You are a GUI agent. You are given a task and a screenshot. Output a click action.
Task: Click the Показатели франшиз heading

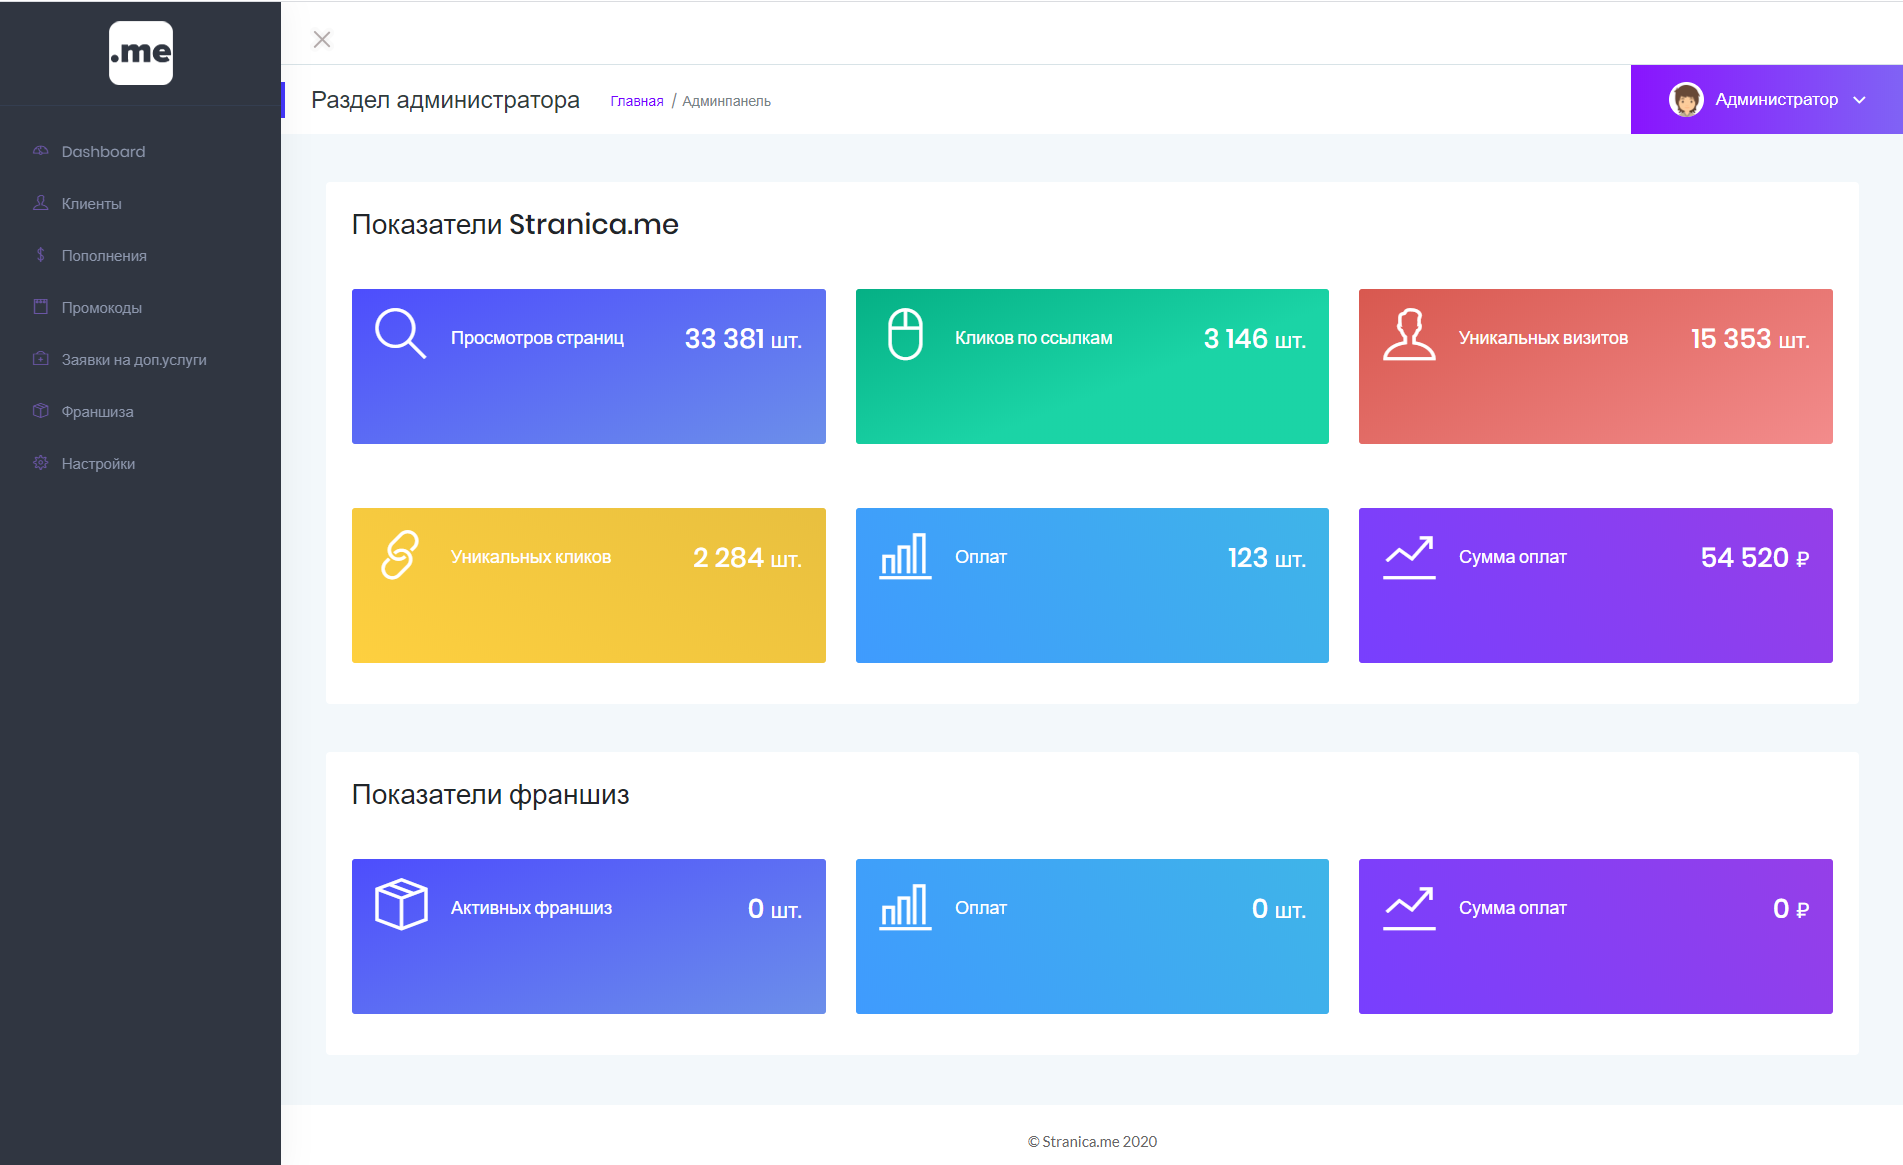(490, 795)
